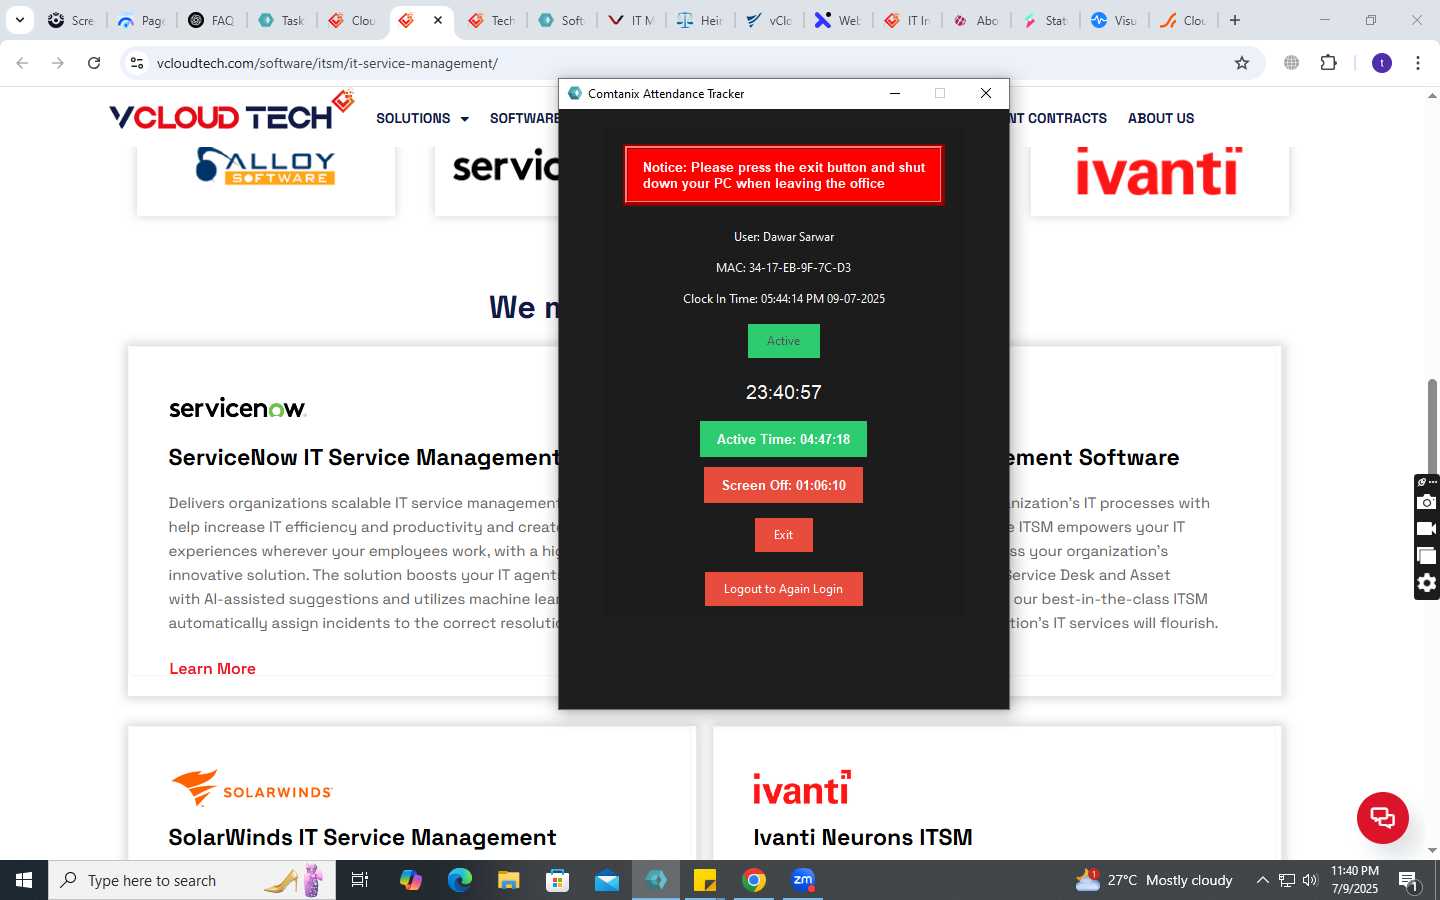Switch to the Scre tab
The height and width of the screenshot is (900, 1440).
71,20
